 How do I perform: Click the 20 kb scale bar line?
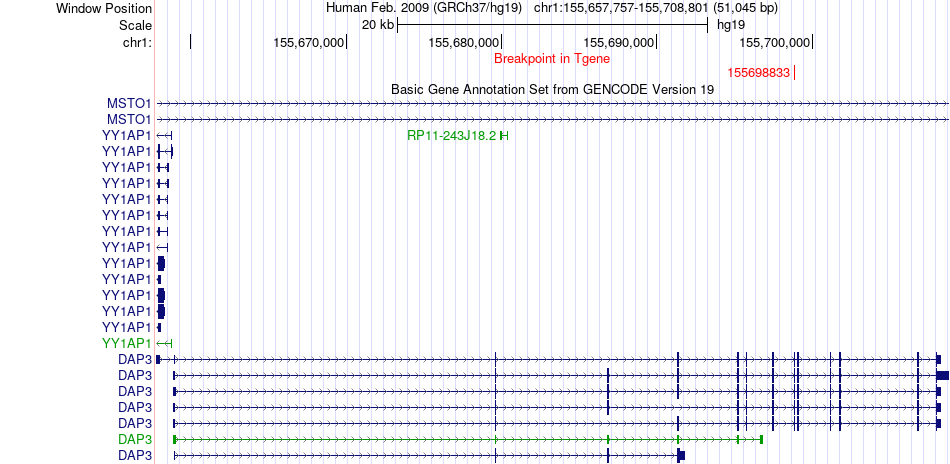[x=553, y=25]
